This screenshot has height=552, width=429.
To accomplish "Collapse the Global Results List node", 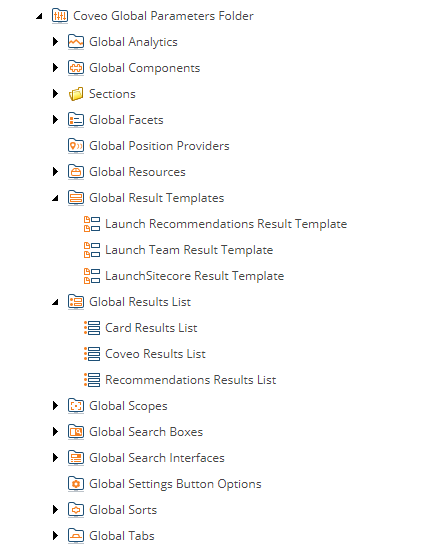I will [x=55, y=302].
